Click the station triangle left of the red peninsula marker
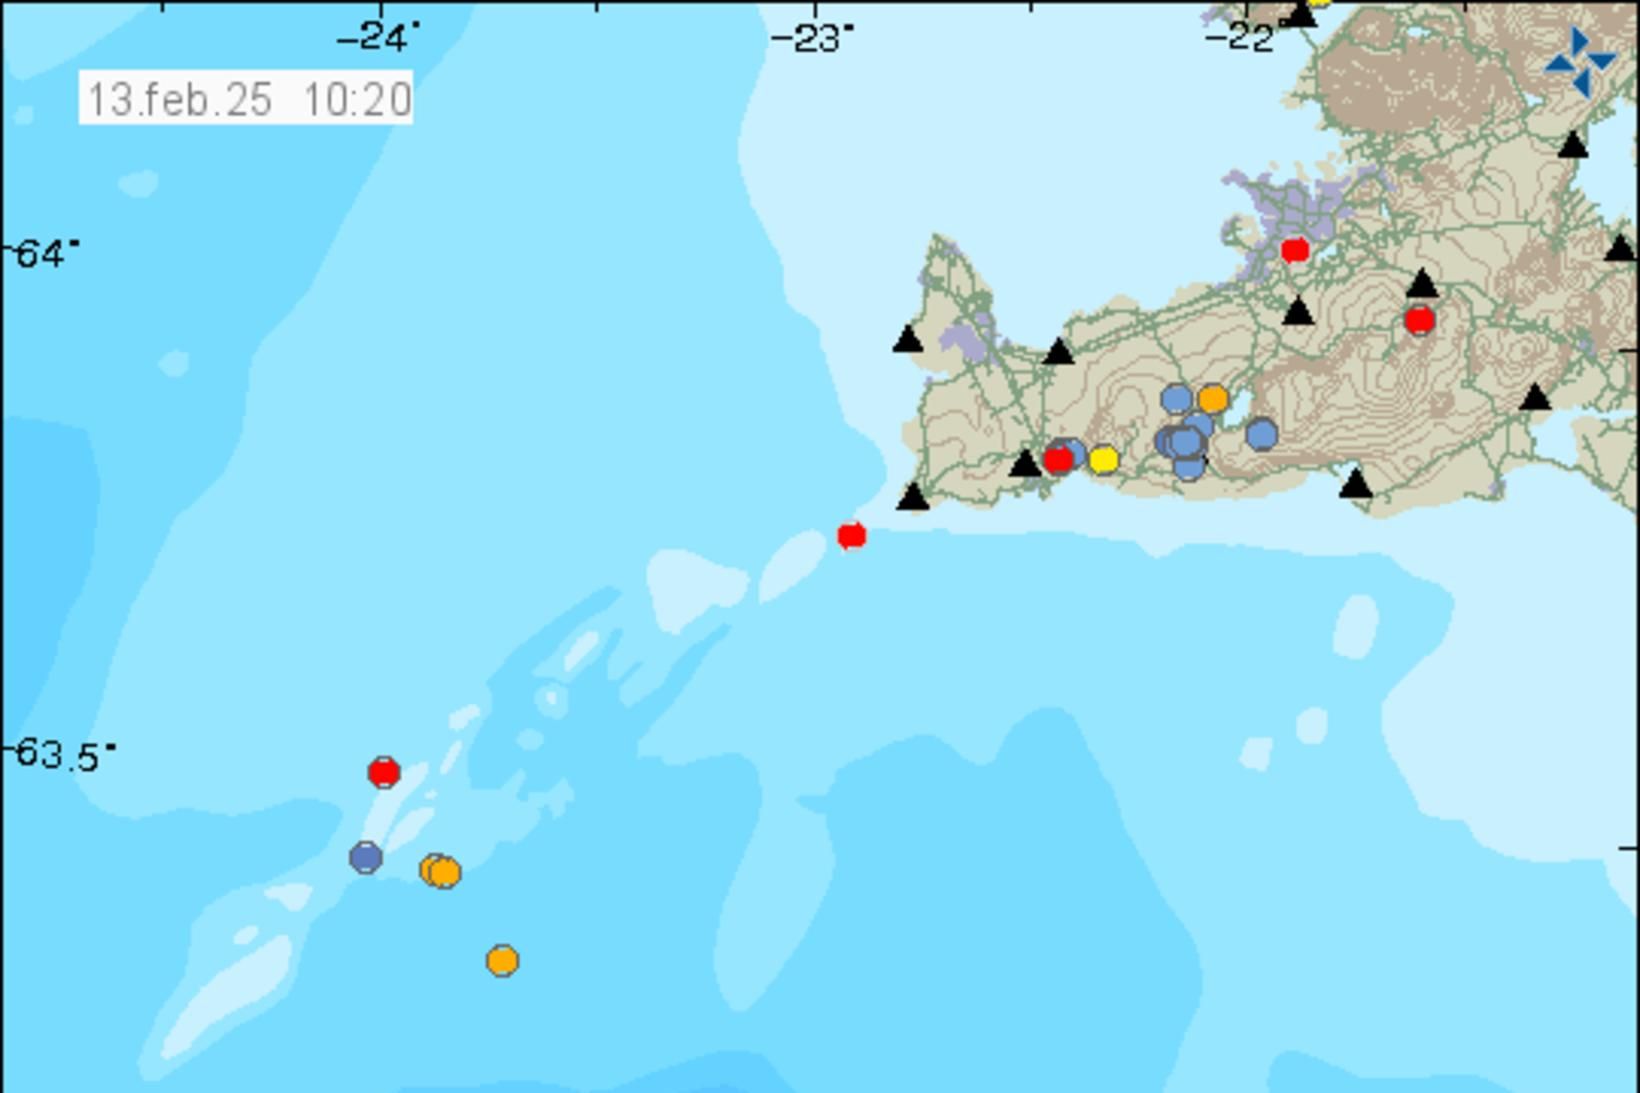1640x1093 pixels. 1024,463
